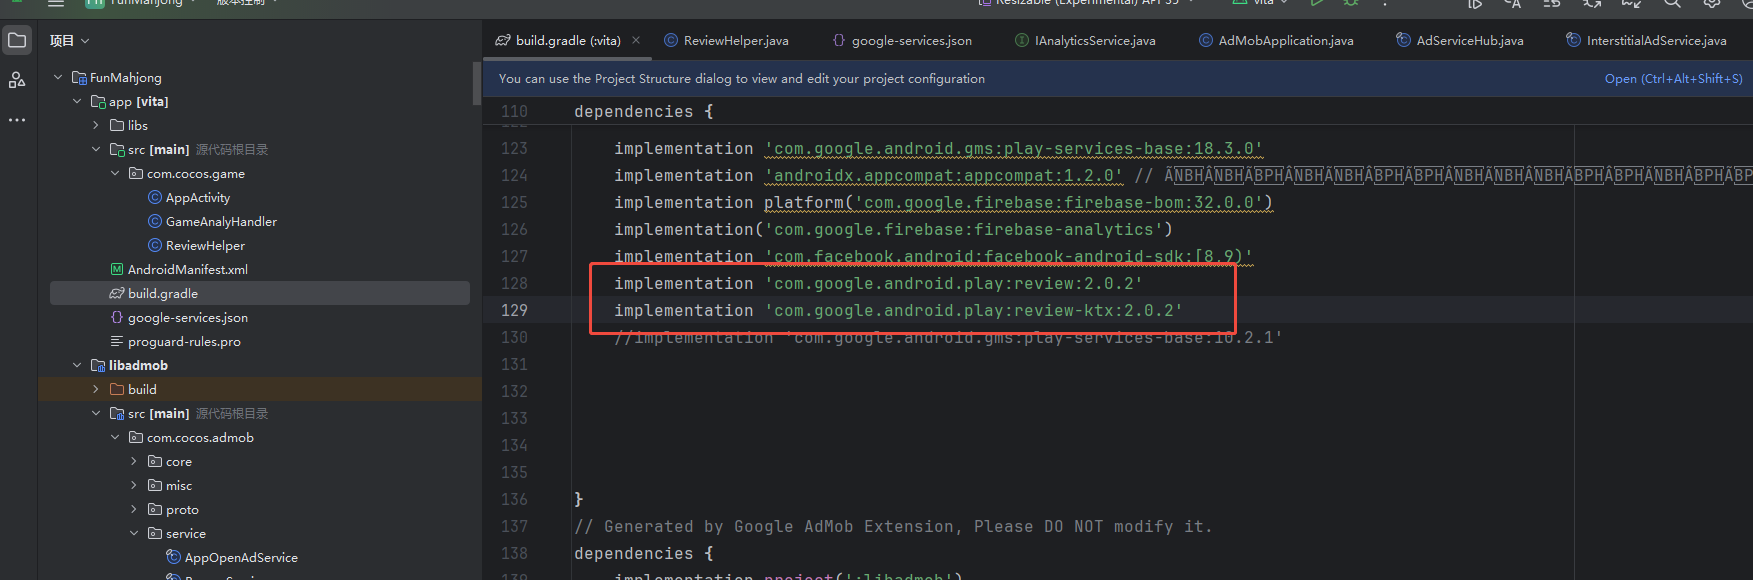Place cursor on firebase-bom:32.0.0 platform line
The width and height of the screenshot is (1753, 580).
pos(943,202)
